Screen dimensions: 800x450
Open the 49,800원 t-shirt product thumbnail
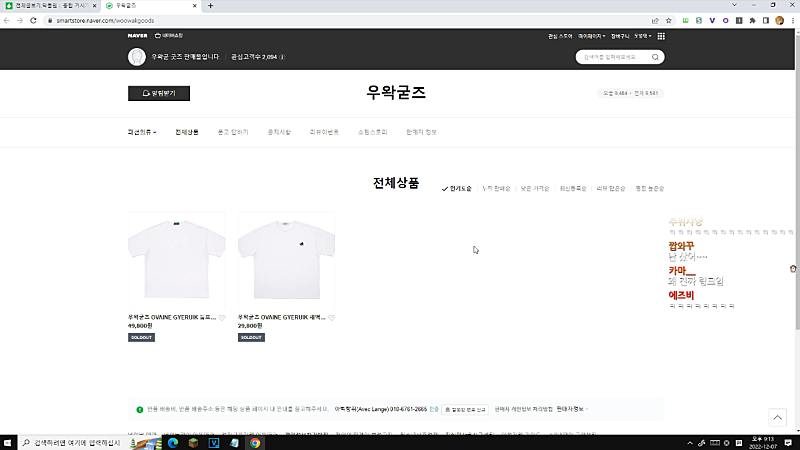(177, 260)
